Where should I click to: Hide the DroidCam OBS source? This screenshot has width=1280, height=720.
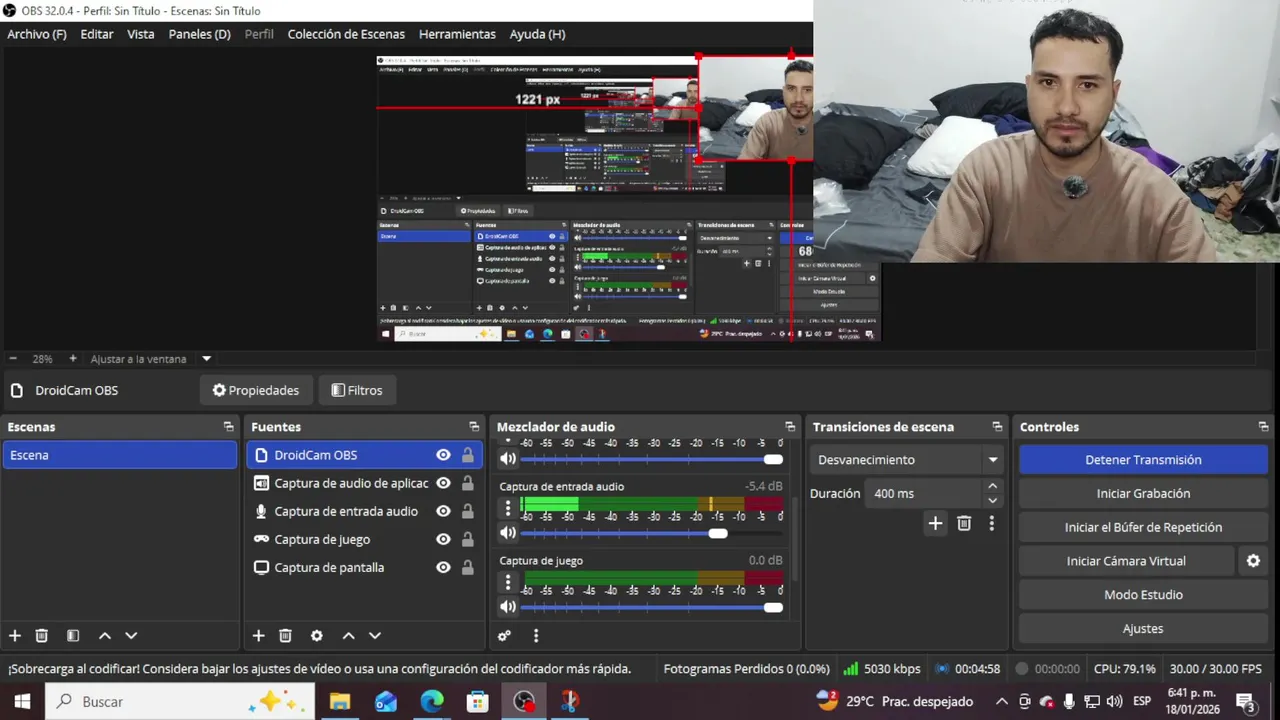[x=443, y=455]
